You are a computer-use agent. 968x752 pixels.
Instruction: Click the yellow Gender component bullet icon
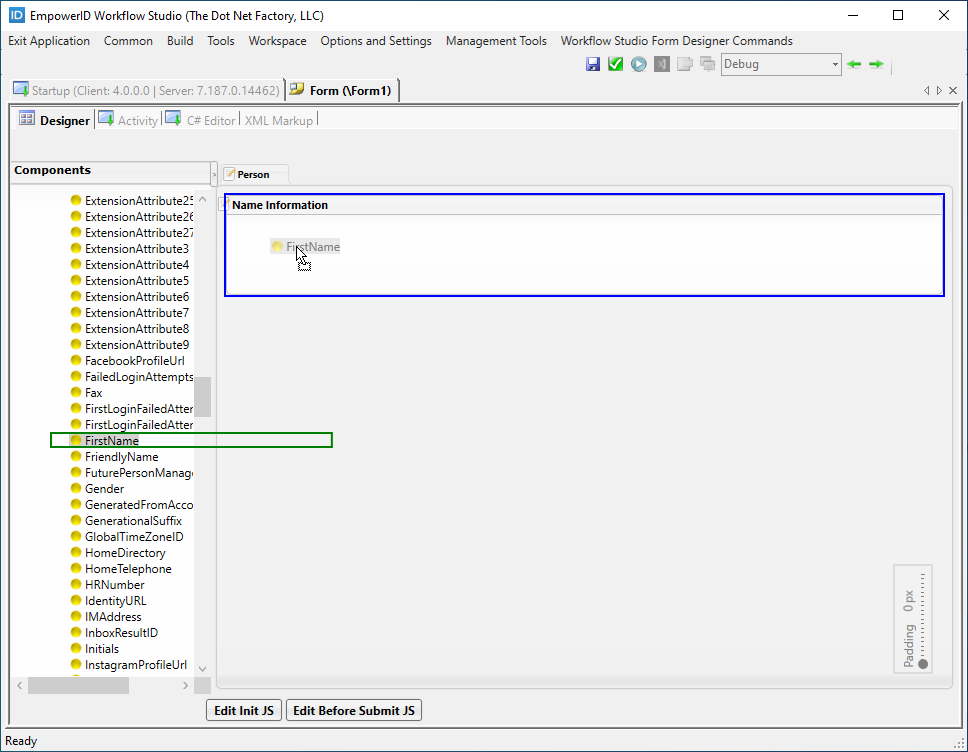tap(76, 489)
